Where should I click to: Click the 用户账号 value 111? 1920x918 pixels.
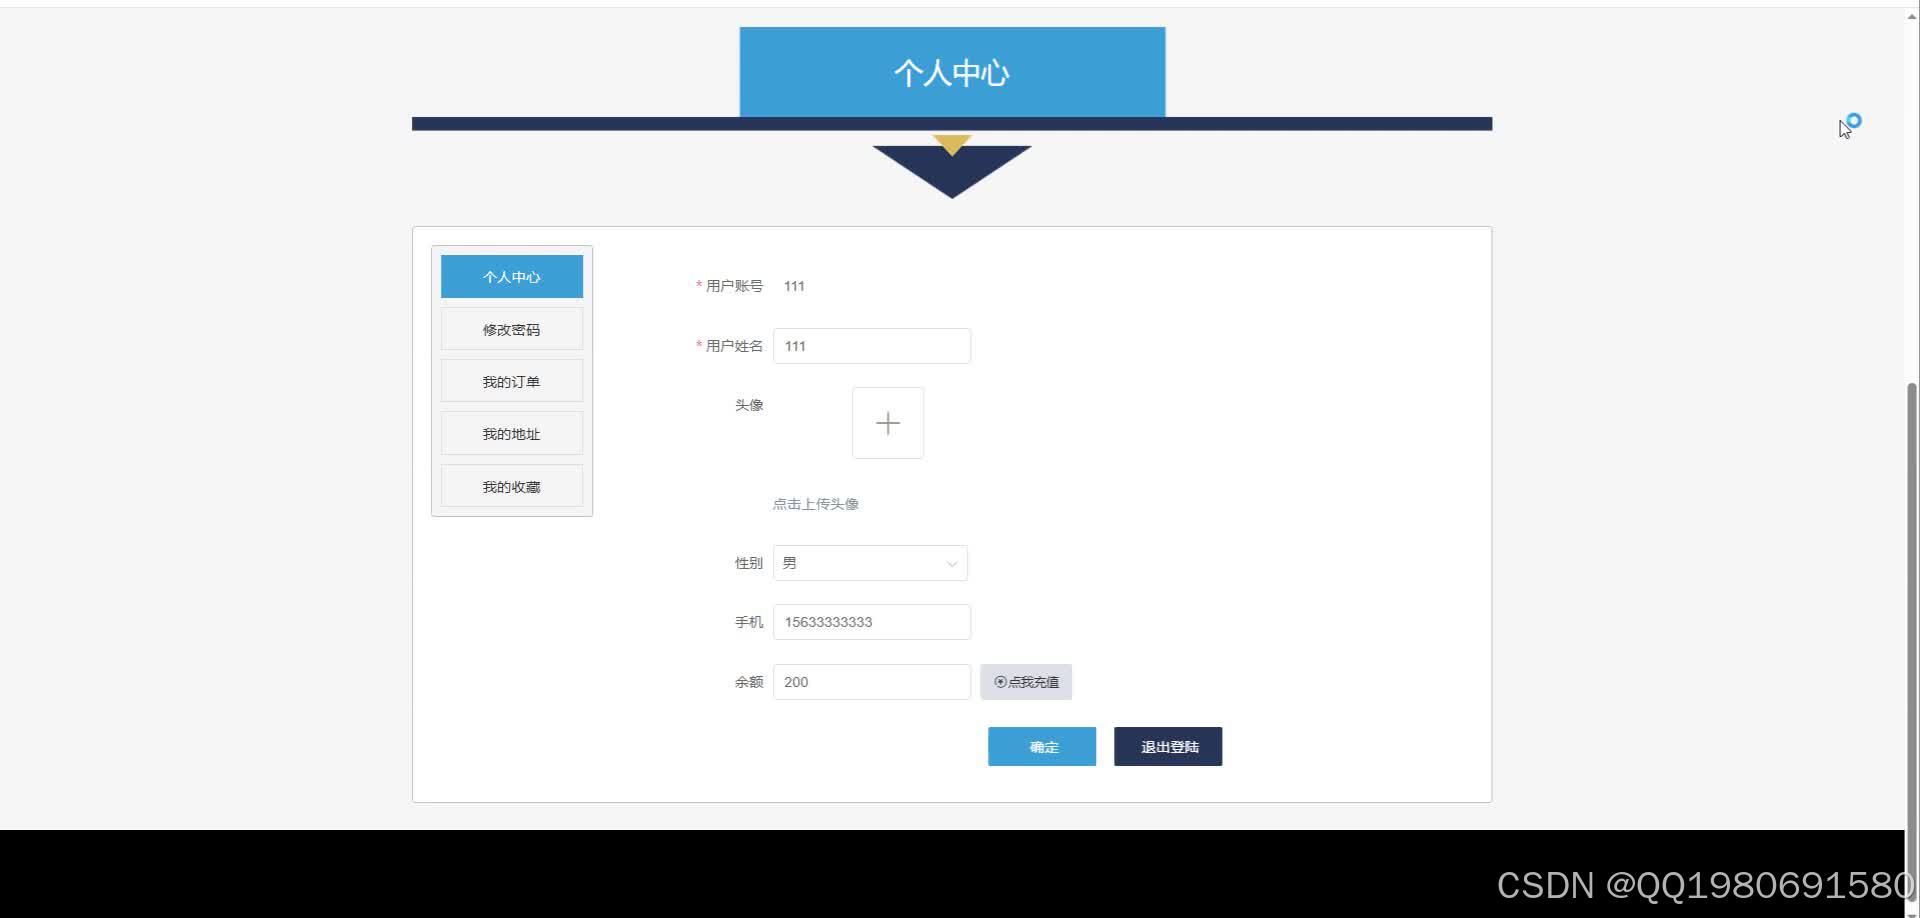tap(794, 286)
